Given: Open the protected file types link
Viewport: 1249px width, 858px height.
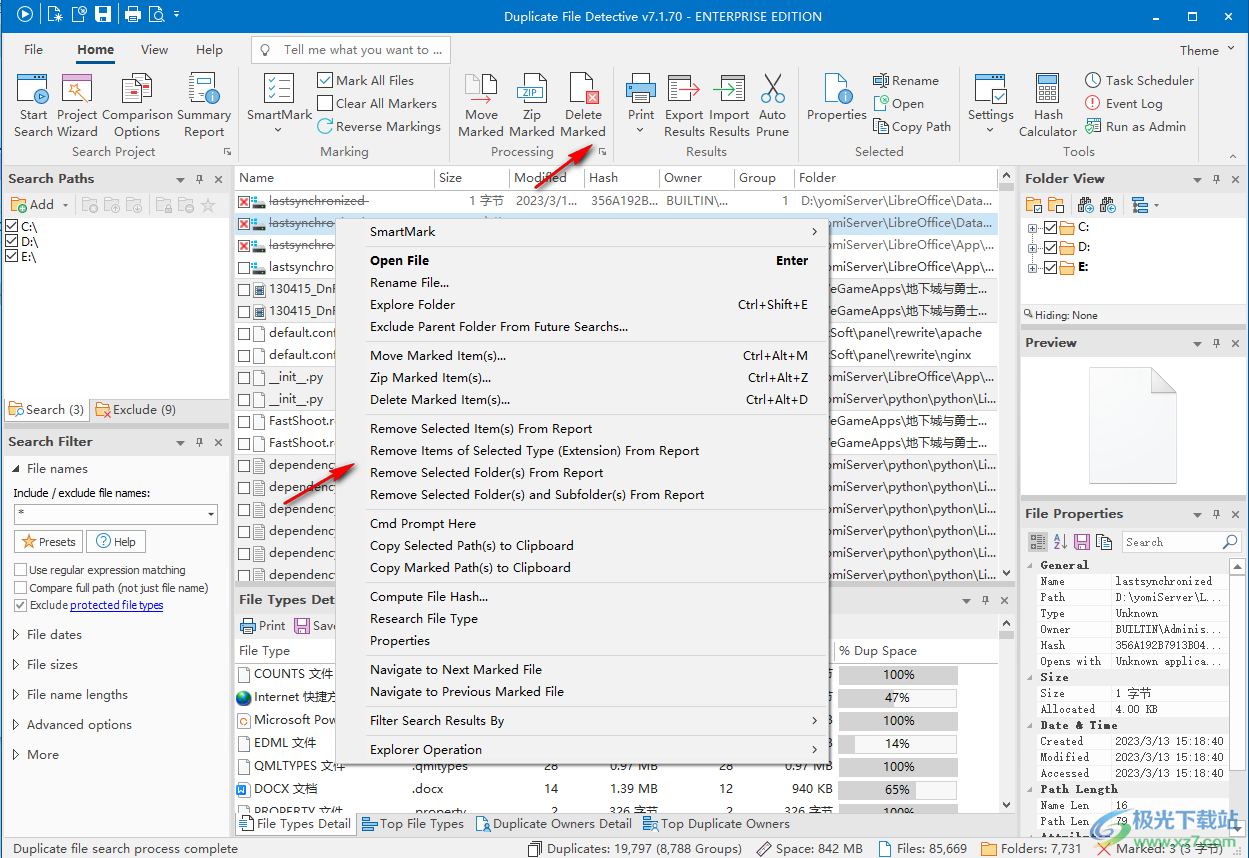Looking at the screenshot, I should pos(116,606).
